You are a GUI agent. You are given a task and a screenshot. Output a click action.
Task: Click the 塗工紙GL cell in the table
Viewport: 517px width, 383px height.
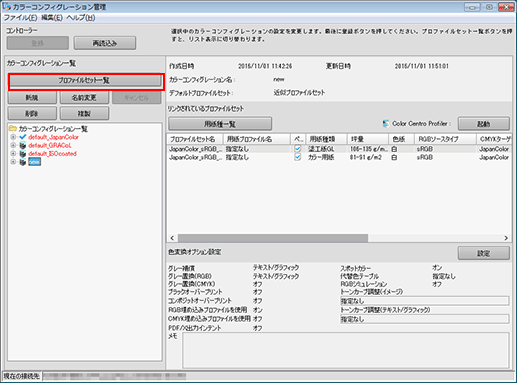click(x=321, y=149)
